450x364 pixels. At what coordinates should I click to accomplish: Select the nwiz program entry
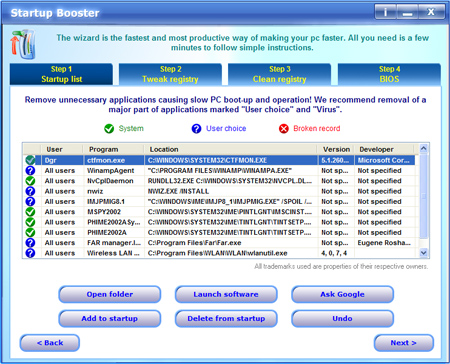114,191
